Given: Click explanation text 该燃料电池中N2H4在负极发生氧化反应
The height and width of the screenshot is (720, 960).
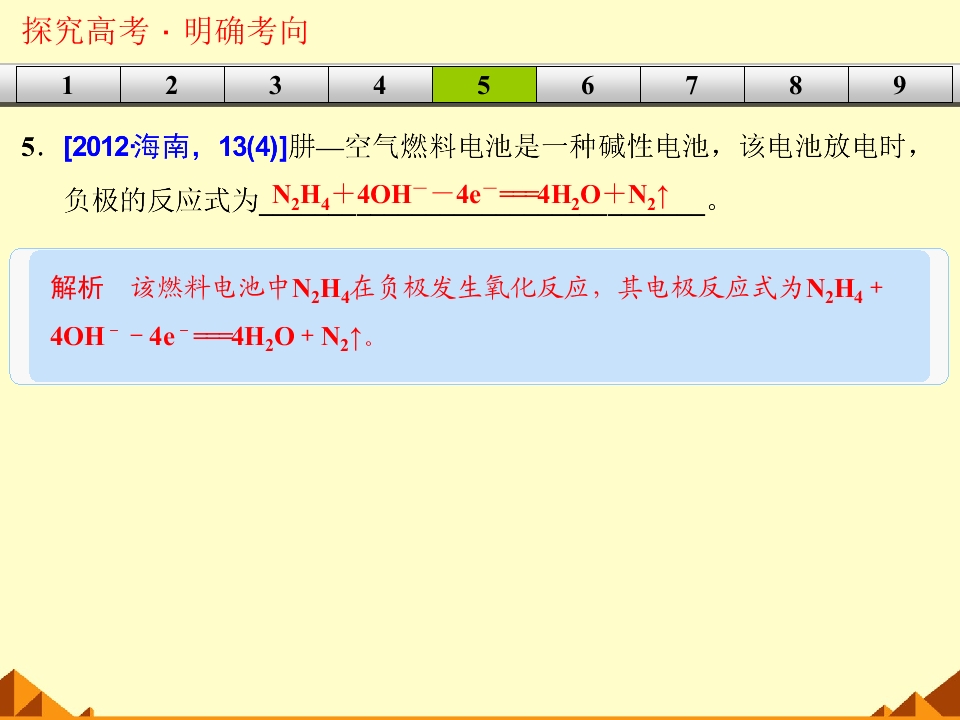Looking at the screenshot, I should point(360,288).
